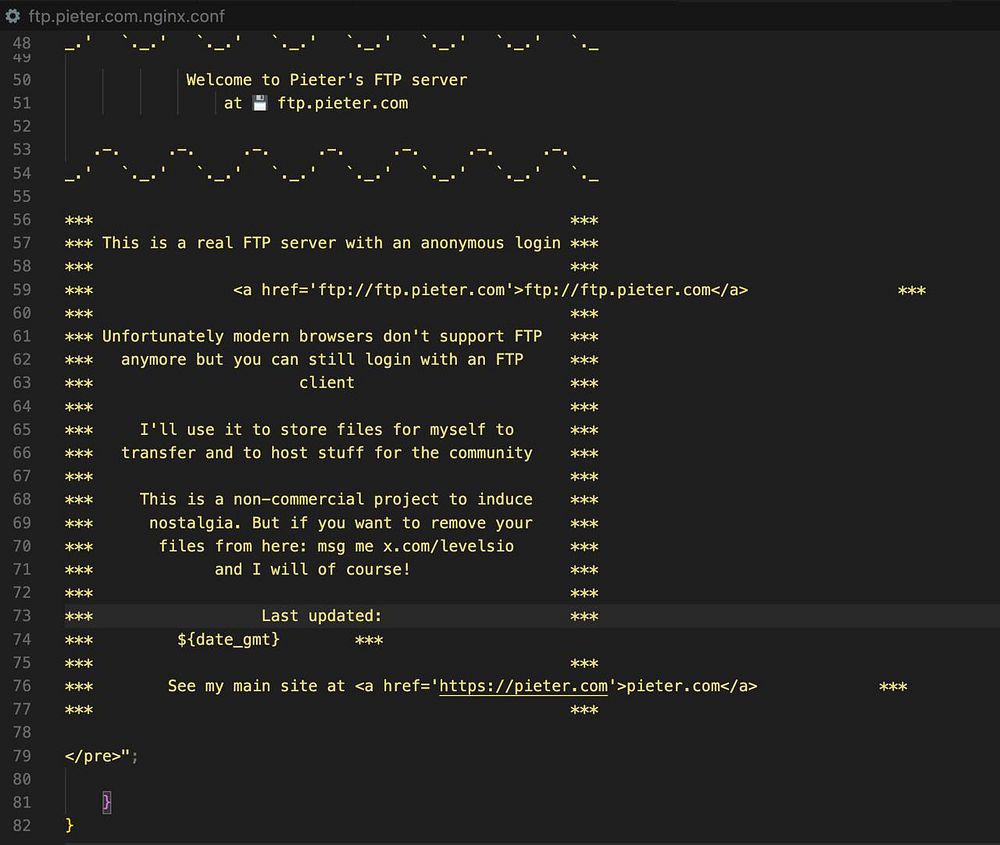Click the floppy disk emoji on line 51

tap(260, 103)
